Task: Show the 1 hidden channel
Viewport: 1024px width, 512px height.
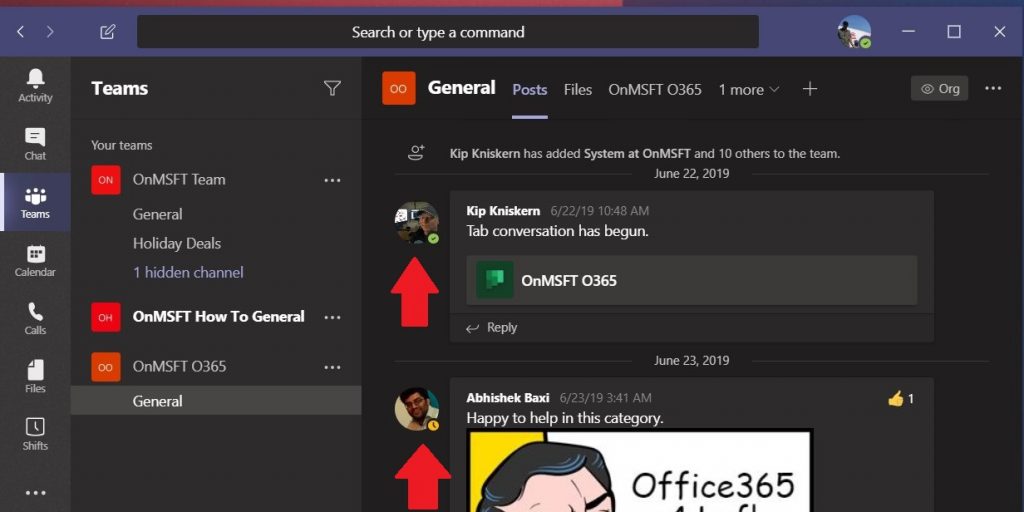Action: pyautogui.click(x=188, y=272)
